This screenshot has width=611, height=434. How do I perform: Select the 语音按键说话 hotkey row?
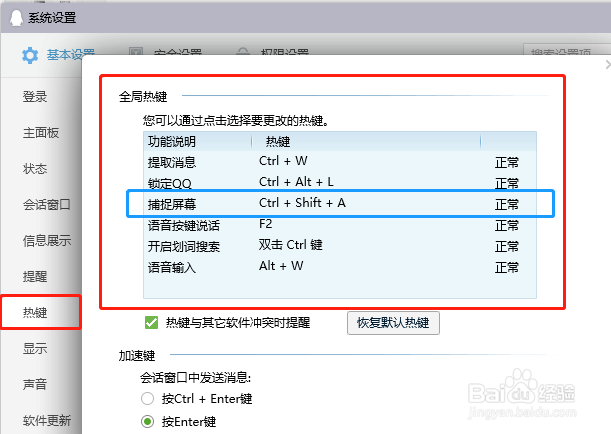pos(340,225)
